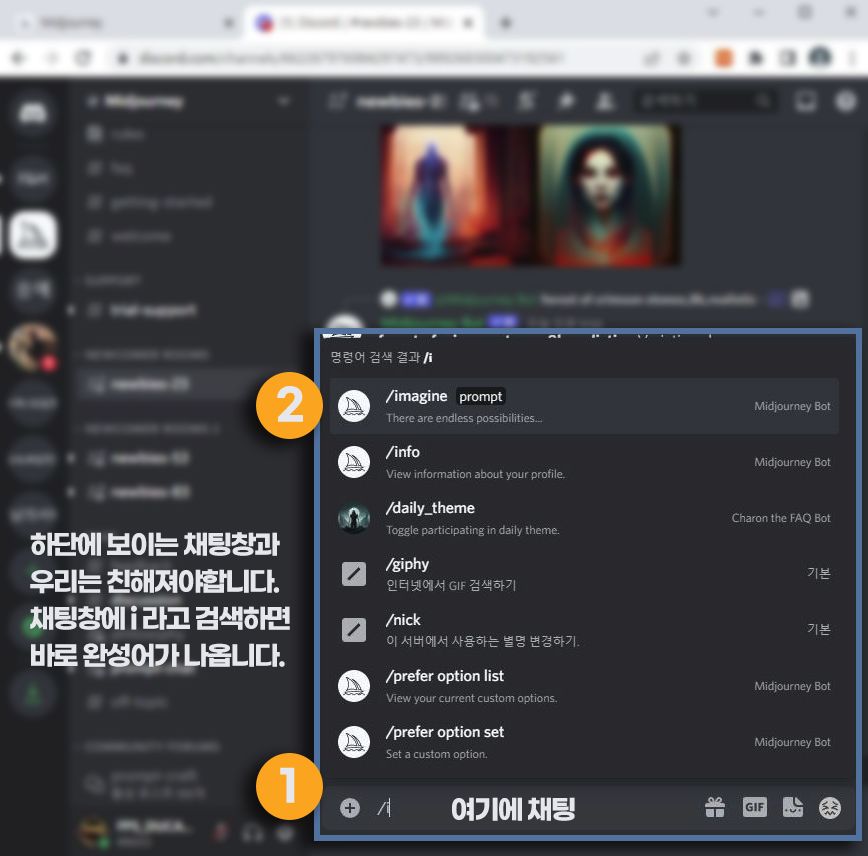Select the /imagine prompt command
The image size is (868, 856).
coord(583,406)
